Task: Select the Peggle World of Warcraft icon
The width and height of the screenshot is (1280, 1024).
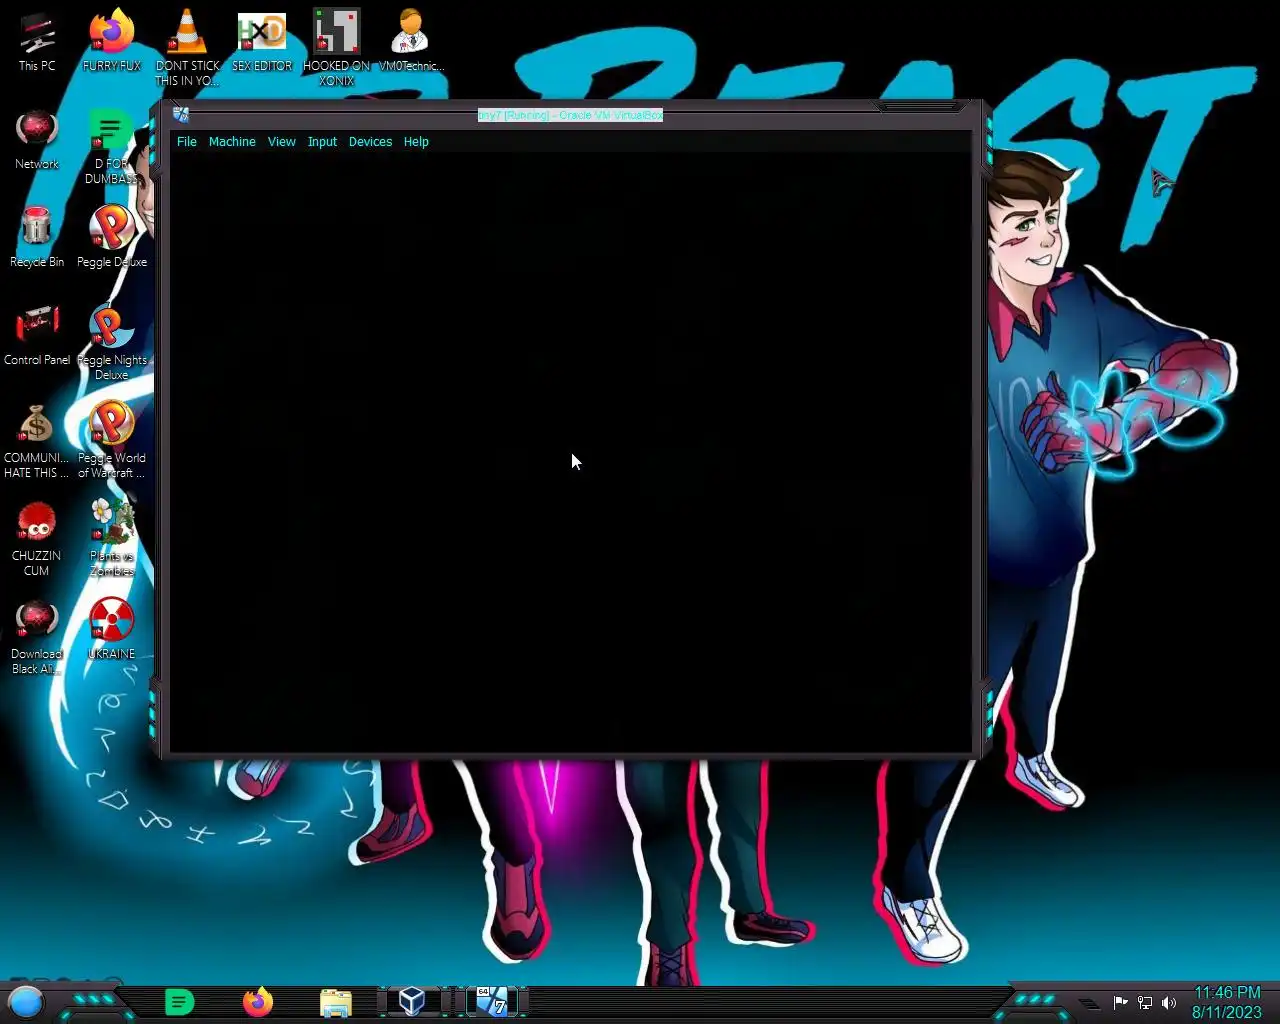Action: [112, 441]
